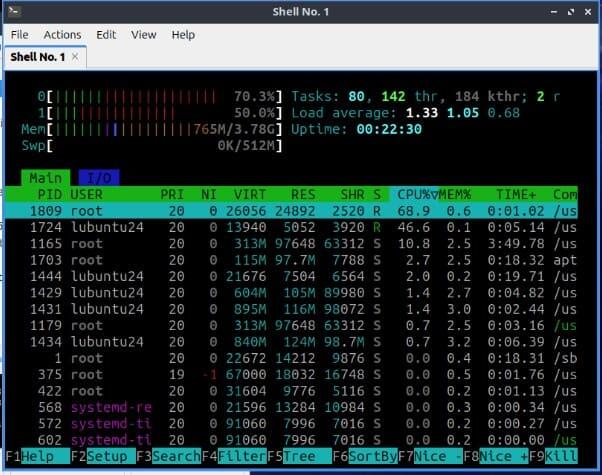Click the F3 Search function
The image size is (602, 475).
[x=164, y=455]
